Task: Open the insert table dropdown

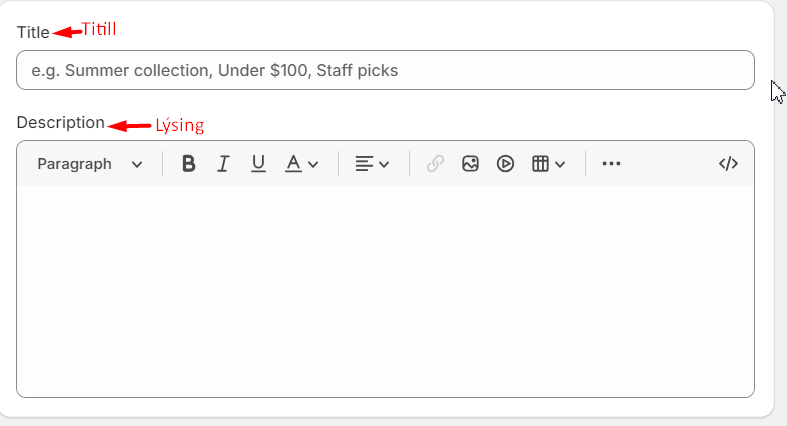Action: (548, 164)
